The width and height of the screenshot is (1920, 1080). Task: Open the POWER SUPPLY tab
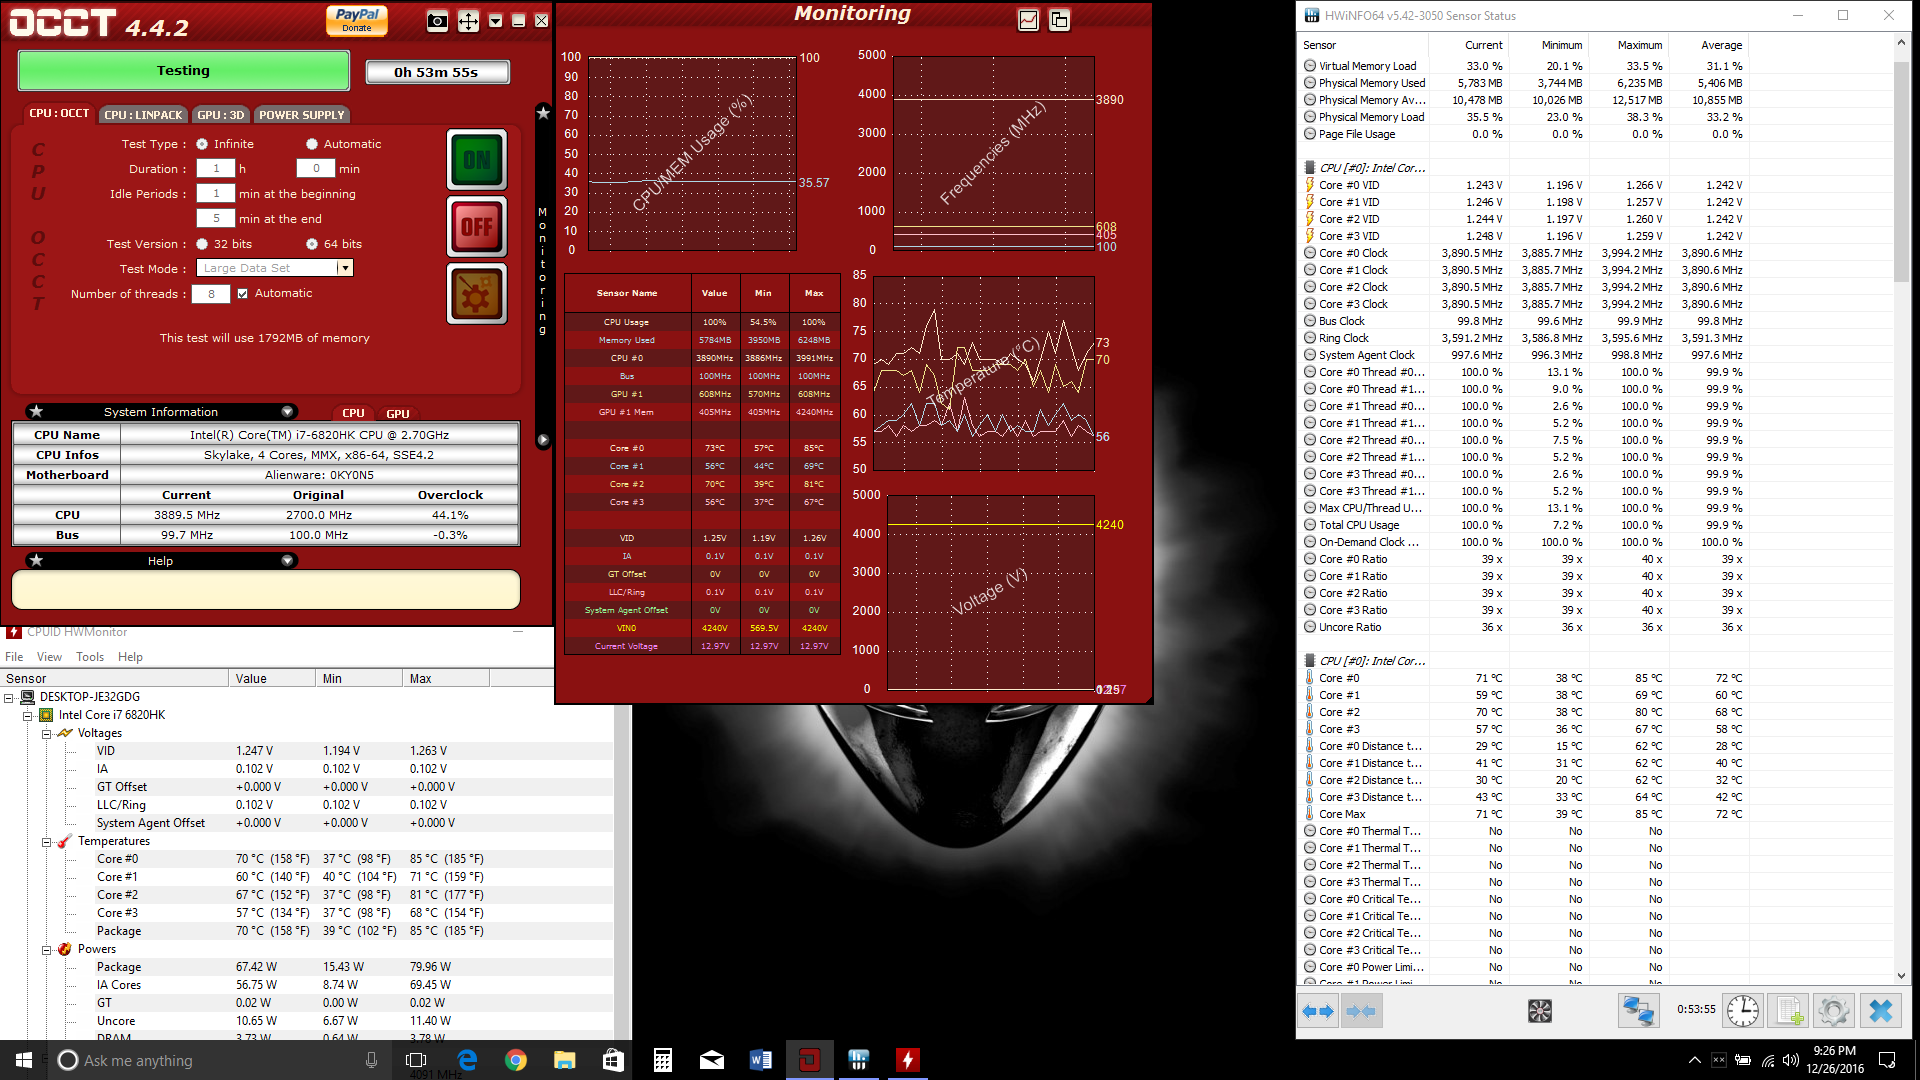tap(301, 115)
